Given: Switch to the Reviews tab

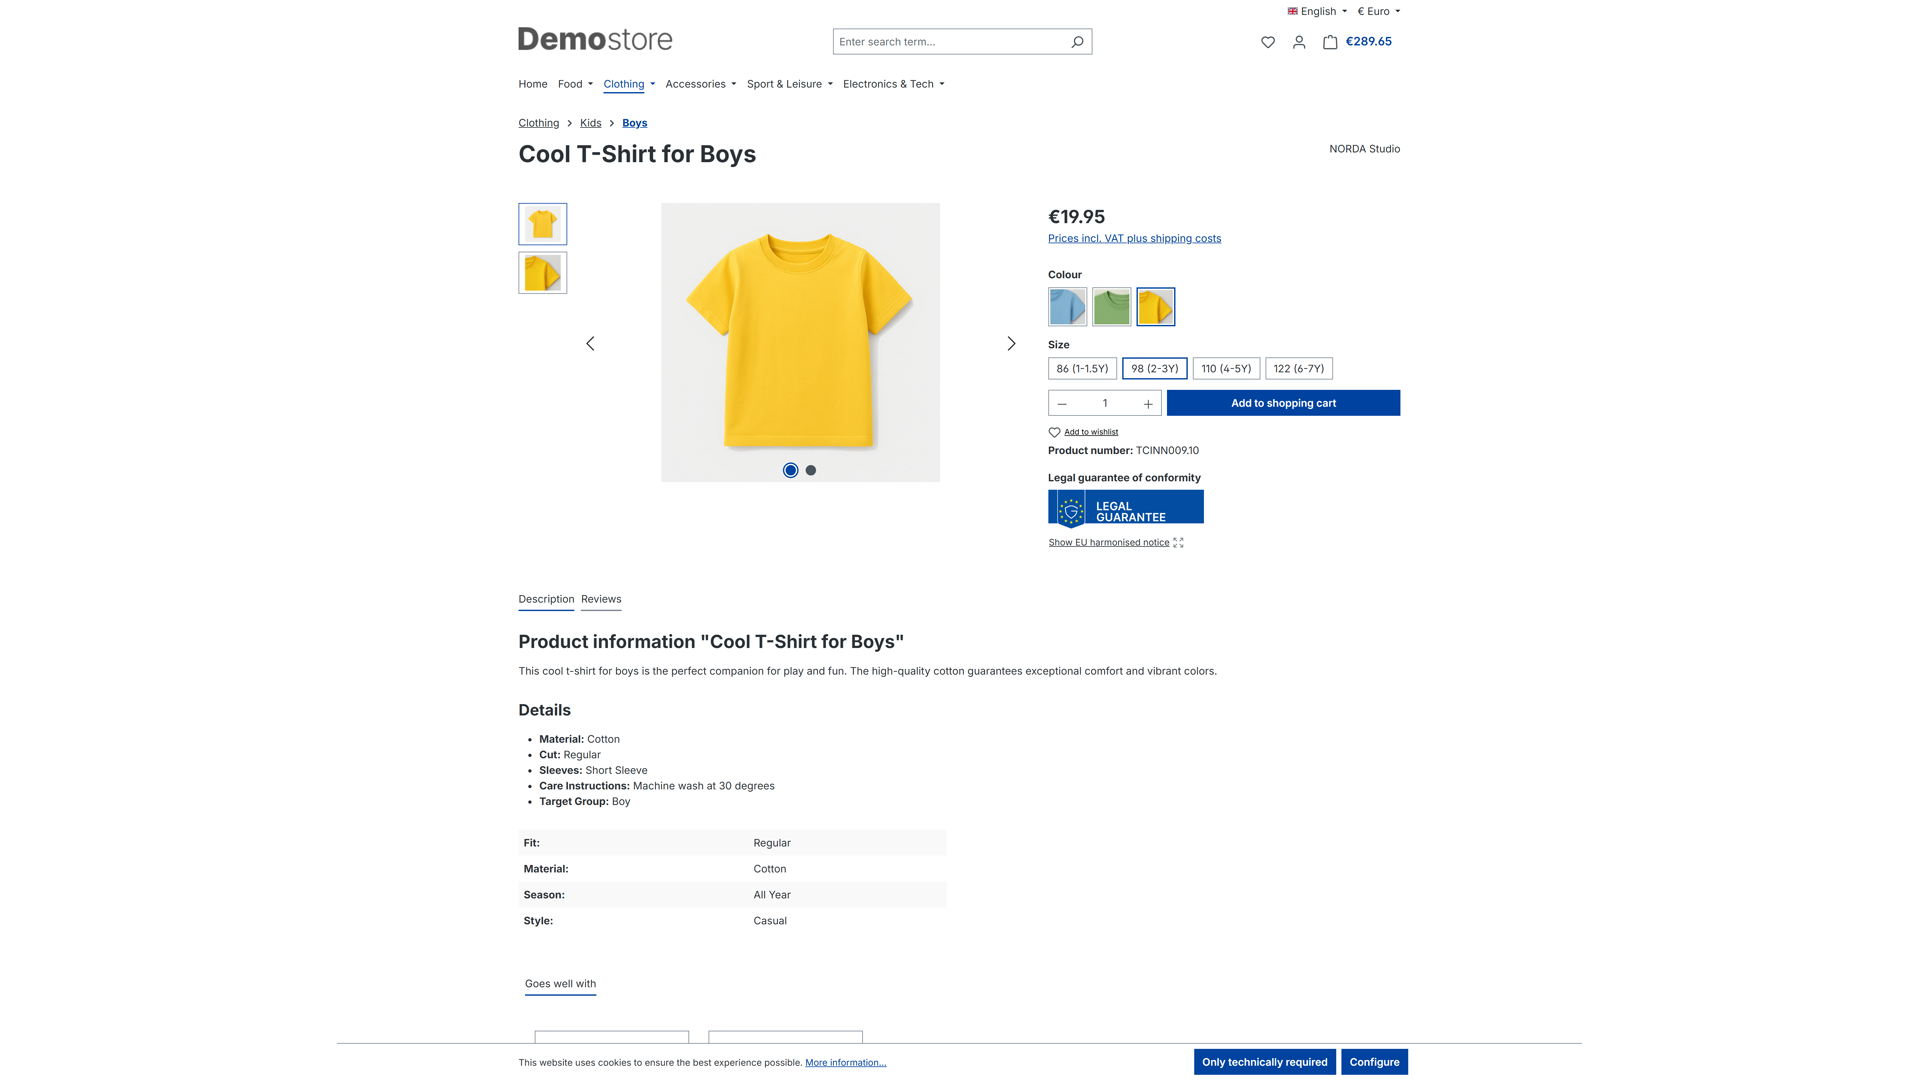Looking at the screenshot, I should point(601,599).
